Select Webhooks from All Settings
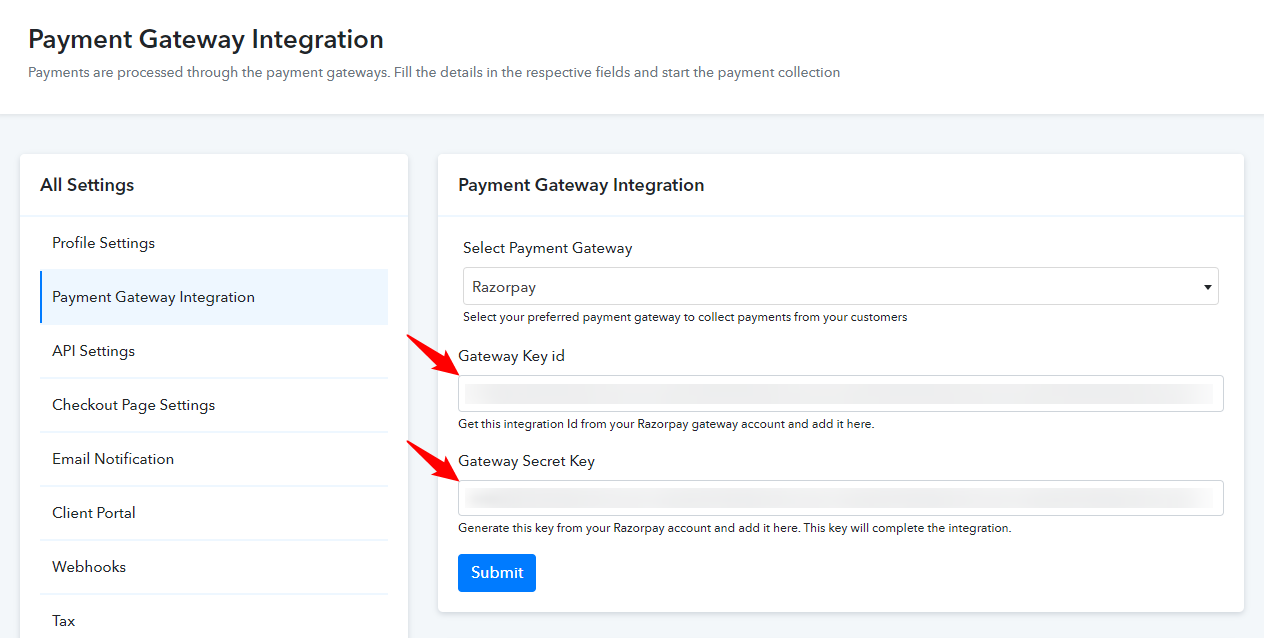Screen dimensions: 1264x638 89,567
